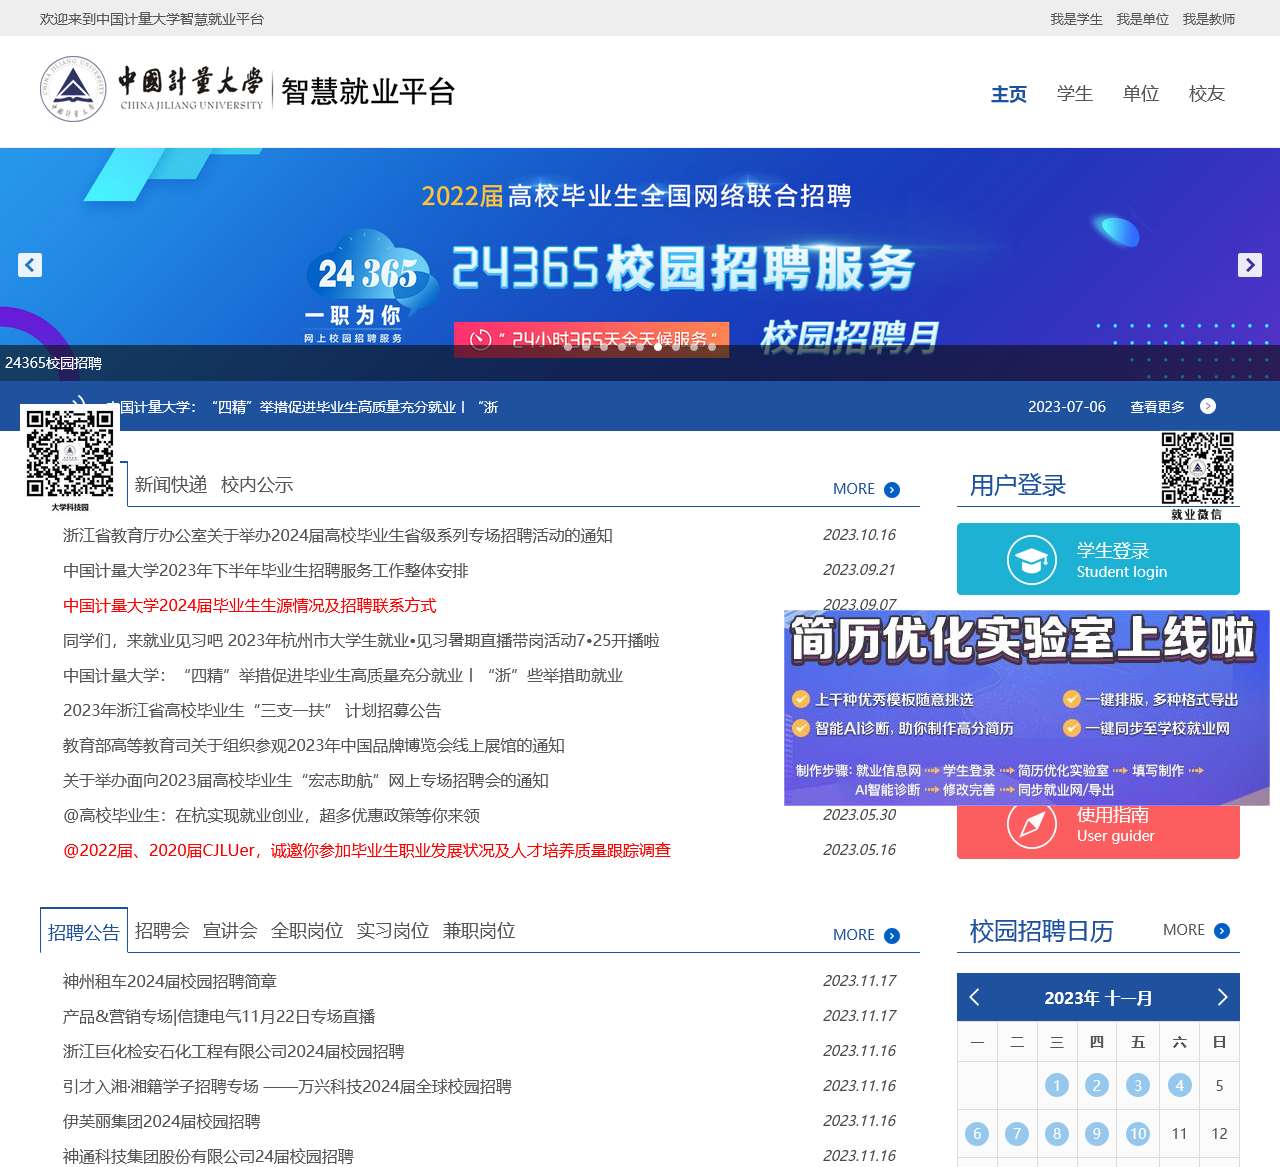Image resolution: width=1280 pixels, height=1167 pixels.
Task: Click the next slide arrow on the banner carousel
Action: coord(1250,264)
